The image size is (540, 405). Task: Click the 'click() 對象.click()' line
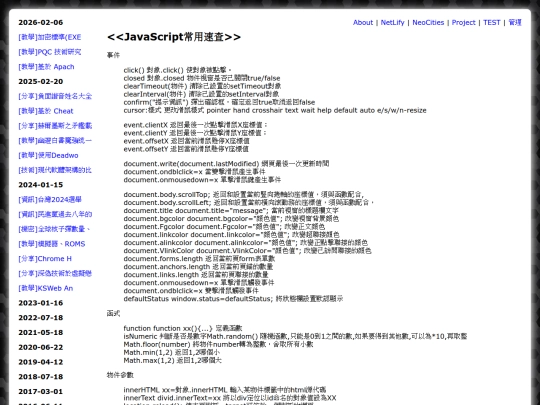pos(178,70)
